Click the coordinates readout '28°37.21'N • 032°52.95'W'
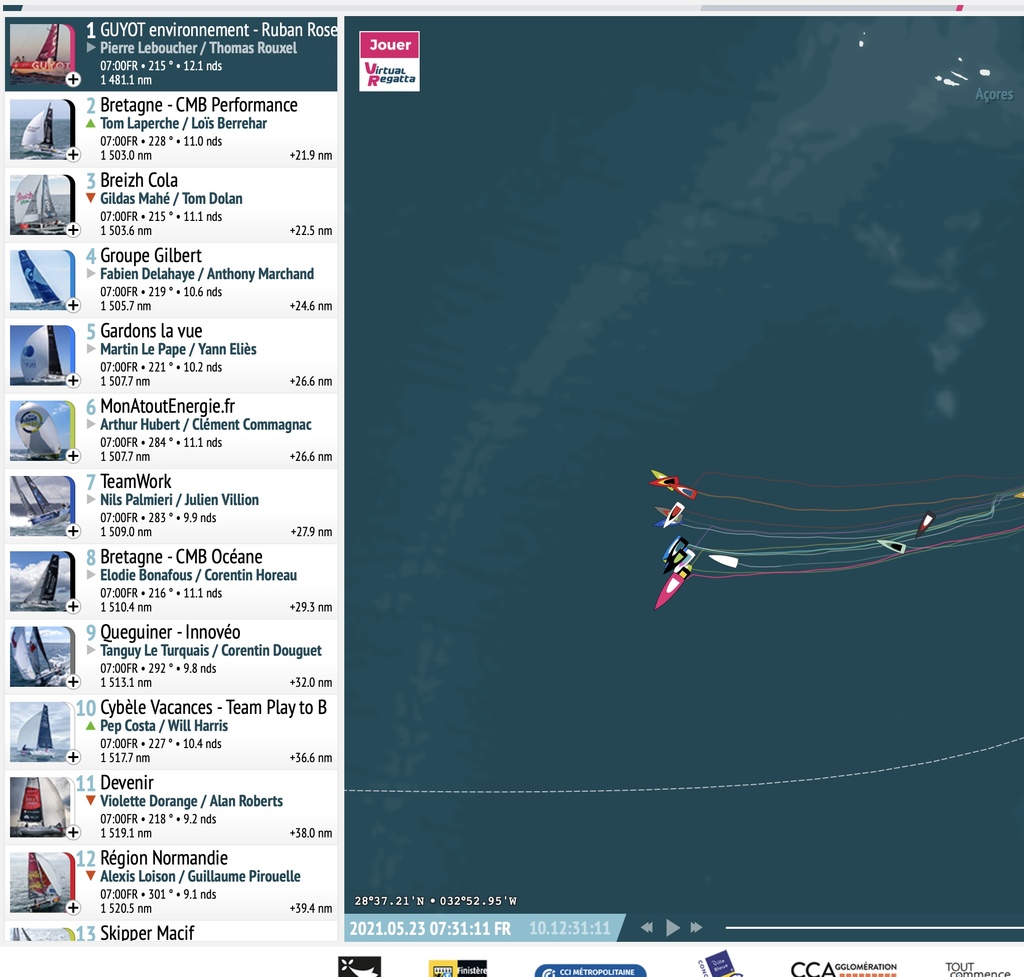This screenshot has height=977, width=1024. pyautogui.click(x=436, y=901)
